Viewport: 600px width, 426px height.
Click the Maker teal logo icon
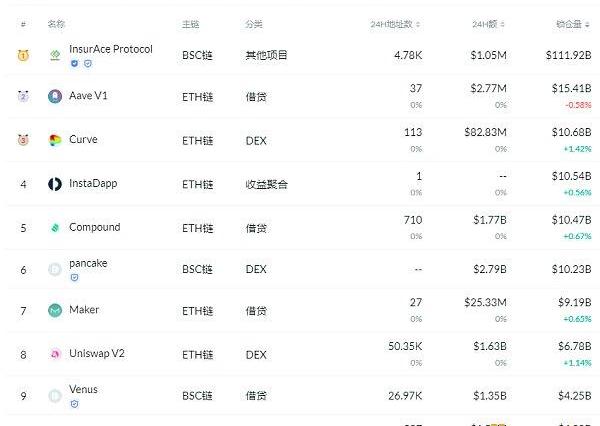(55, 310)
